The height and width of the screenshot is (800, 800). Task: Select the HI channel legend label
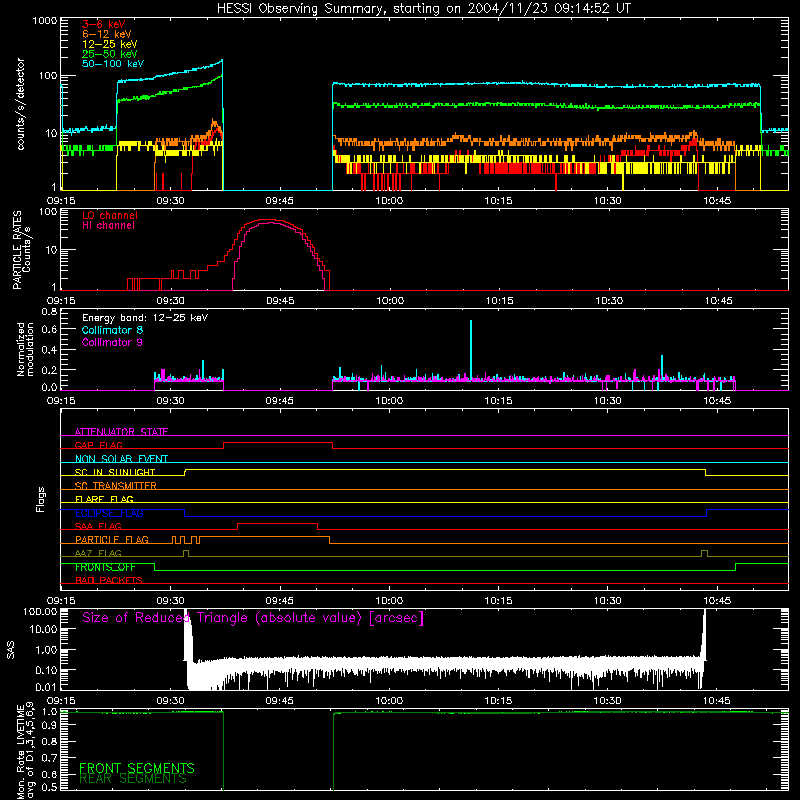tap(108, 226)
